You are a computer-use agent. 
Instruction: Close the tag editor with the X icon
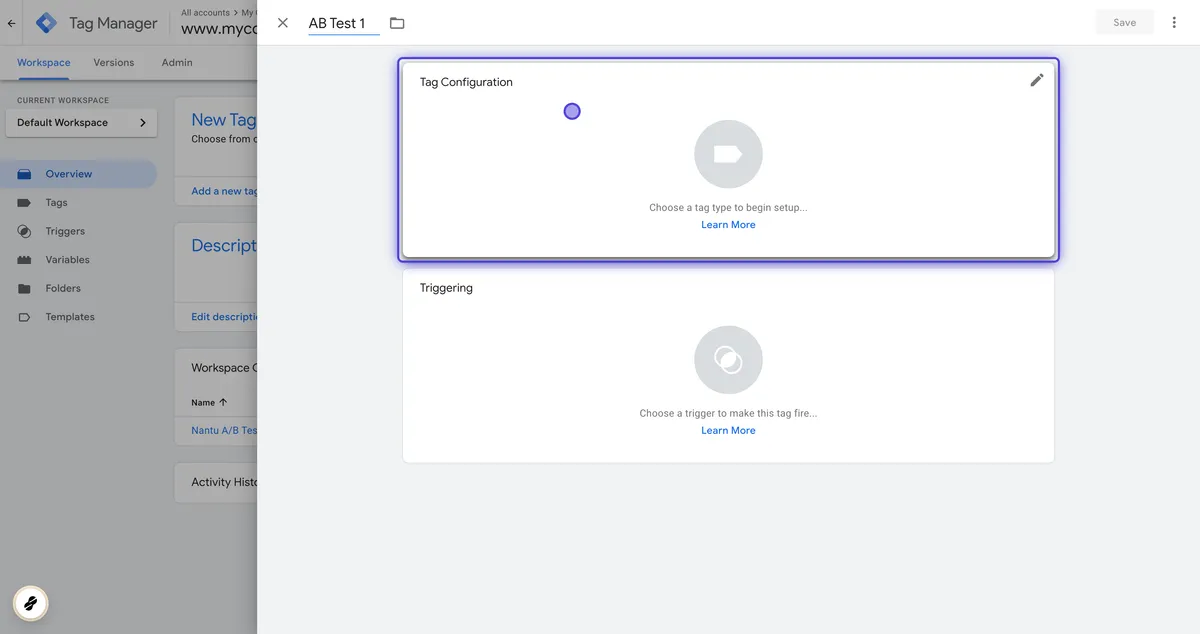[x=283, y=23]
